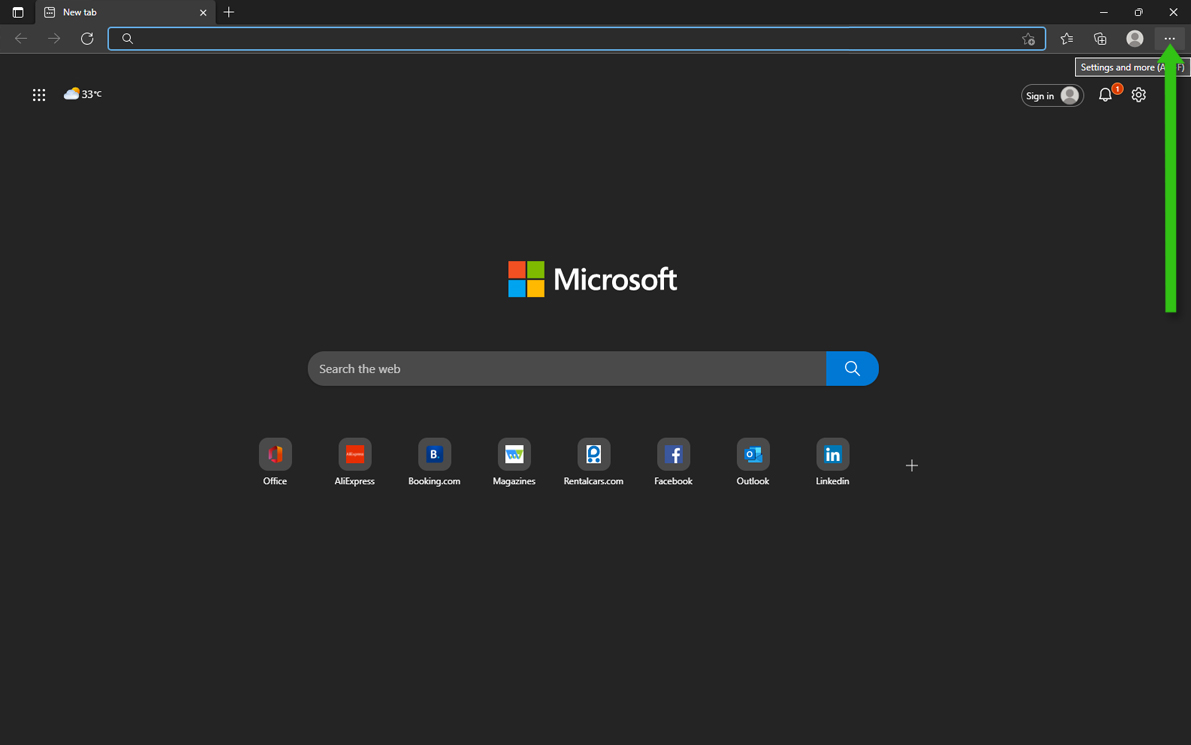Viewport: 1191px width, 745px height.
Task: Focus the Search the web box
Action: (566, 369)
